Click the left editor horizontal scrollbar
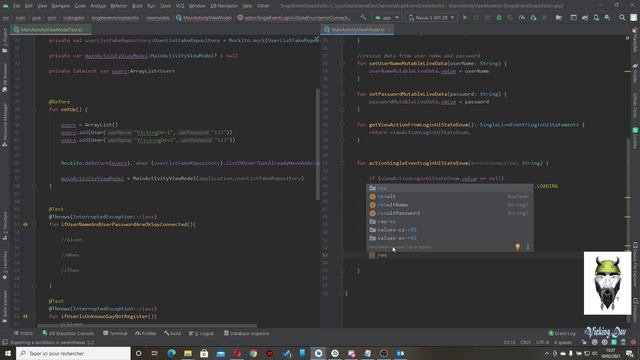Screen dimensions: 640x360 point(147,326)
